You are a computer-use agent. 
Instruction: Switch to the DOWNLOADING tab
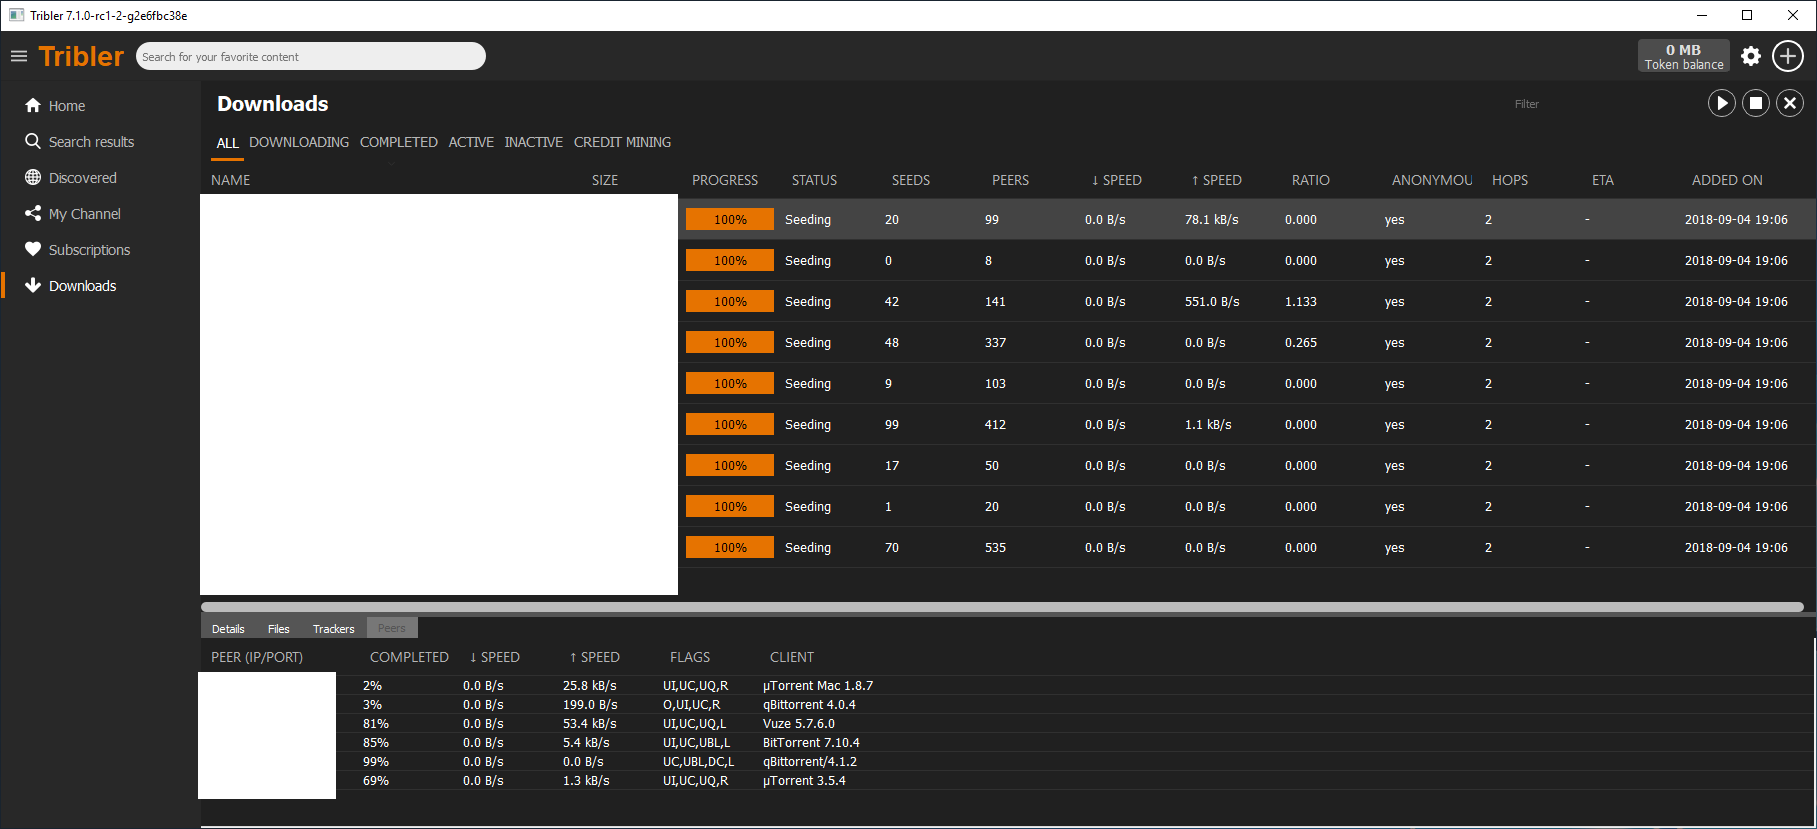coord(299,142)
